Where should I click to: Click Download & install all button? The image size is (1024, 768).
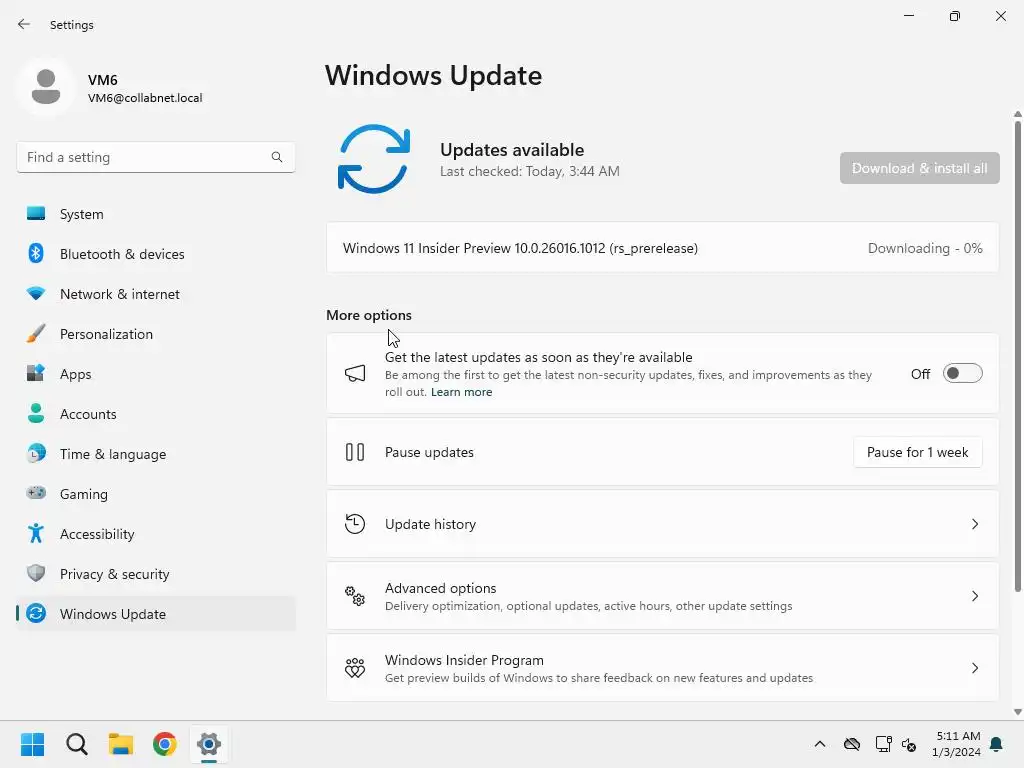[x=920, y=168]
